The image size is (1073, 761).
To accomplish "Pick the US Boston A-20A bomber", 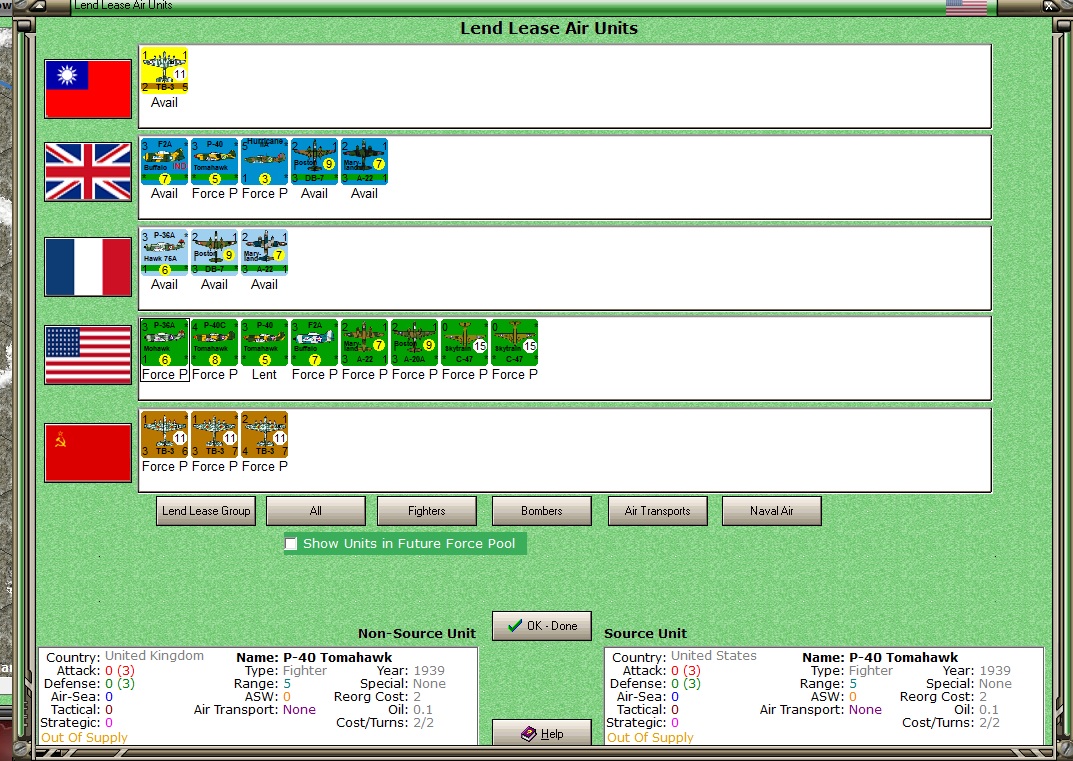I will tap(414, 343).
